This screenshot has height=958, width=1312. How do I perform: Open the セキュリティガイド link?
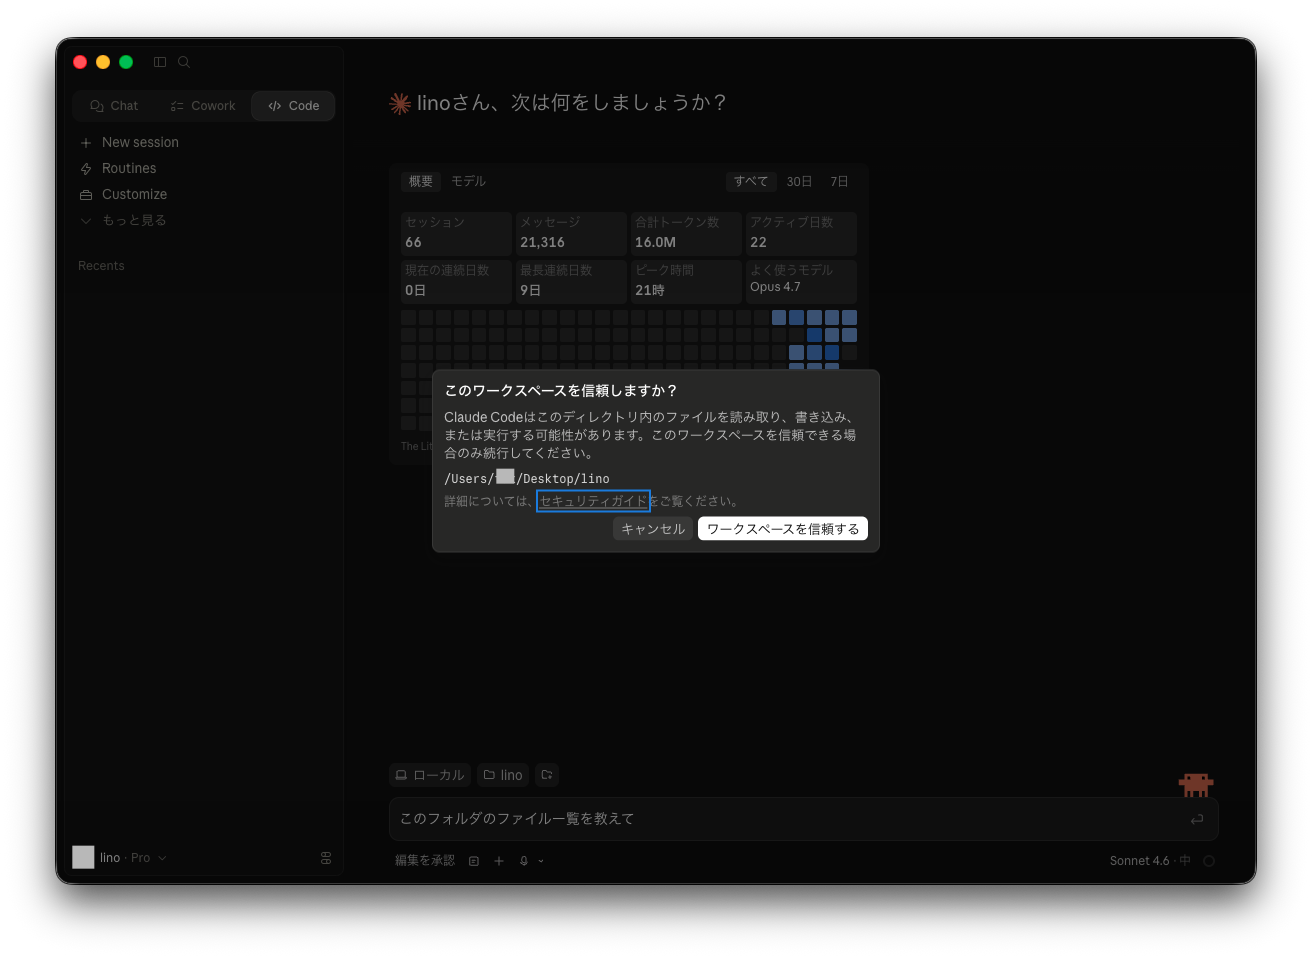click(593, 501)
